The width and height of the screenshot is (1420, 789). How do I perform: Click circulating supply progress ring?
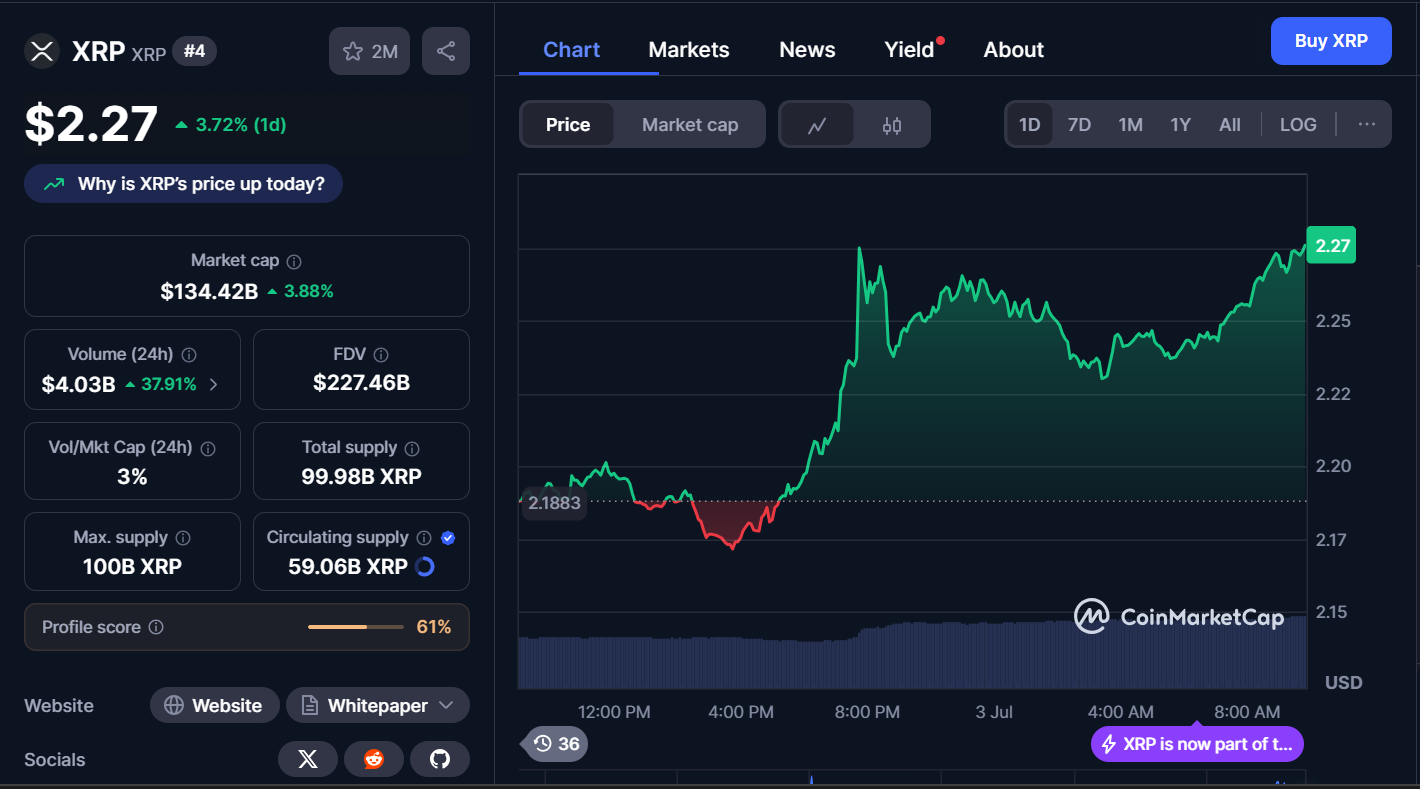point(424,567)
